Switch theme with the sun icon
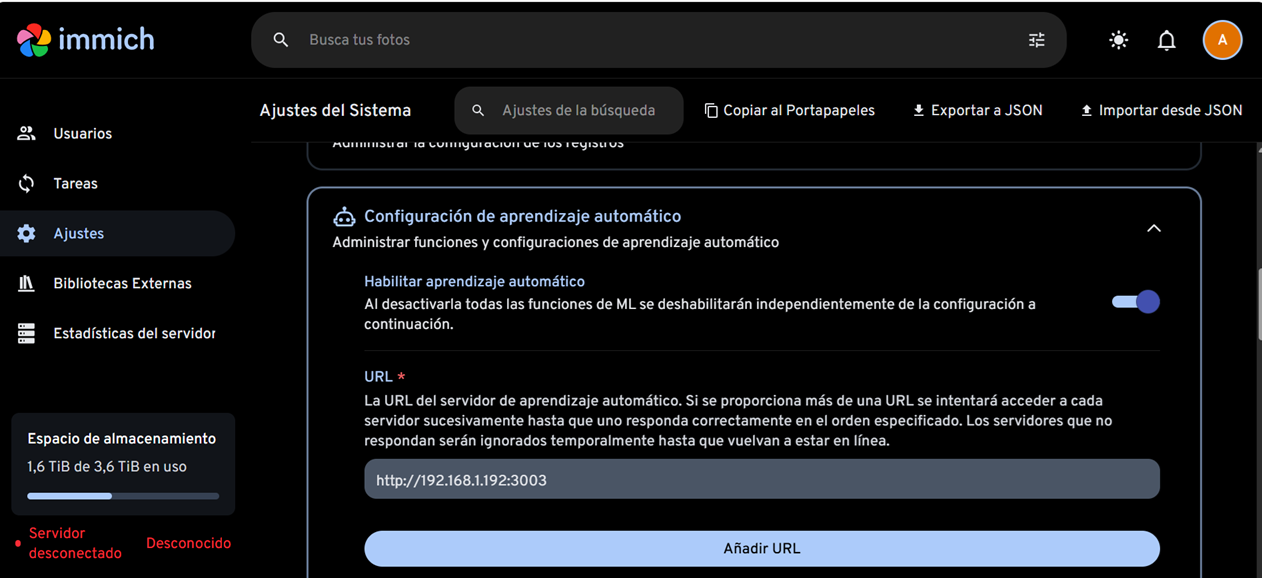Image resolution: width=1262 pixels, height=578 pixels. (x=1118, y=40)
